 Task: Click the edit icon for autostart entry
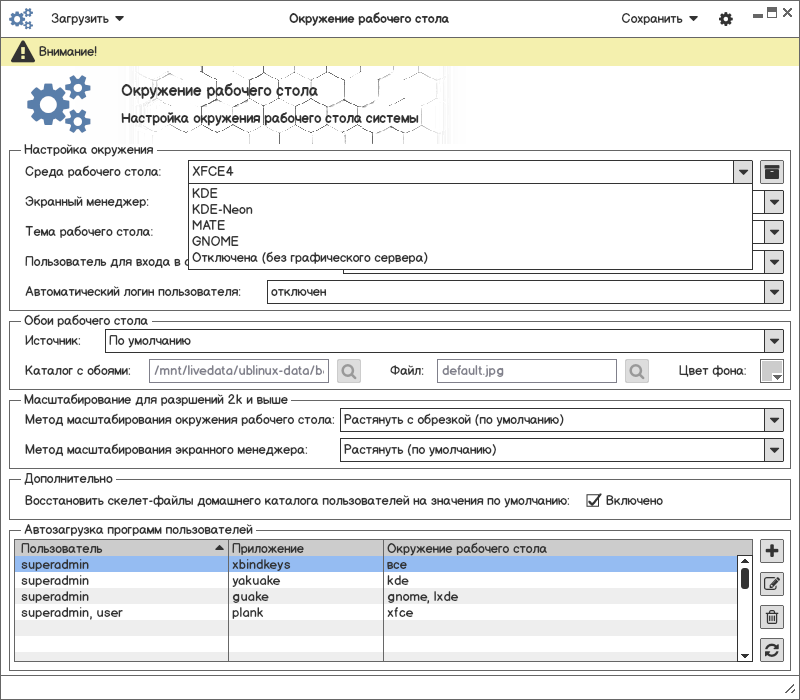(x=771, y=584)
